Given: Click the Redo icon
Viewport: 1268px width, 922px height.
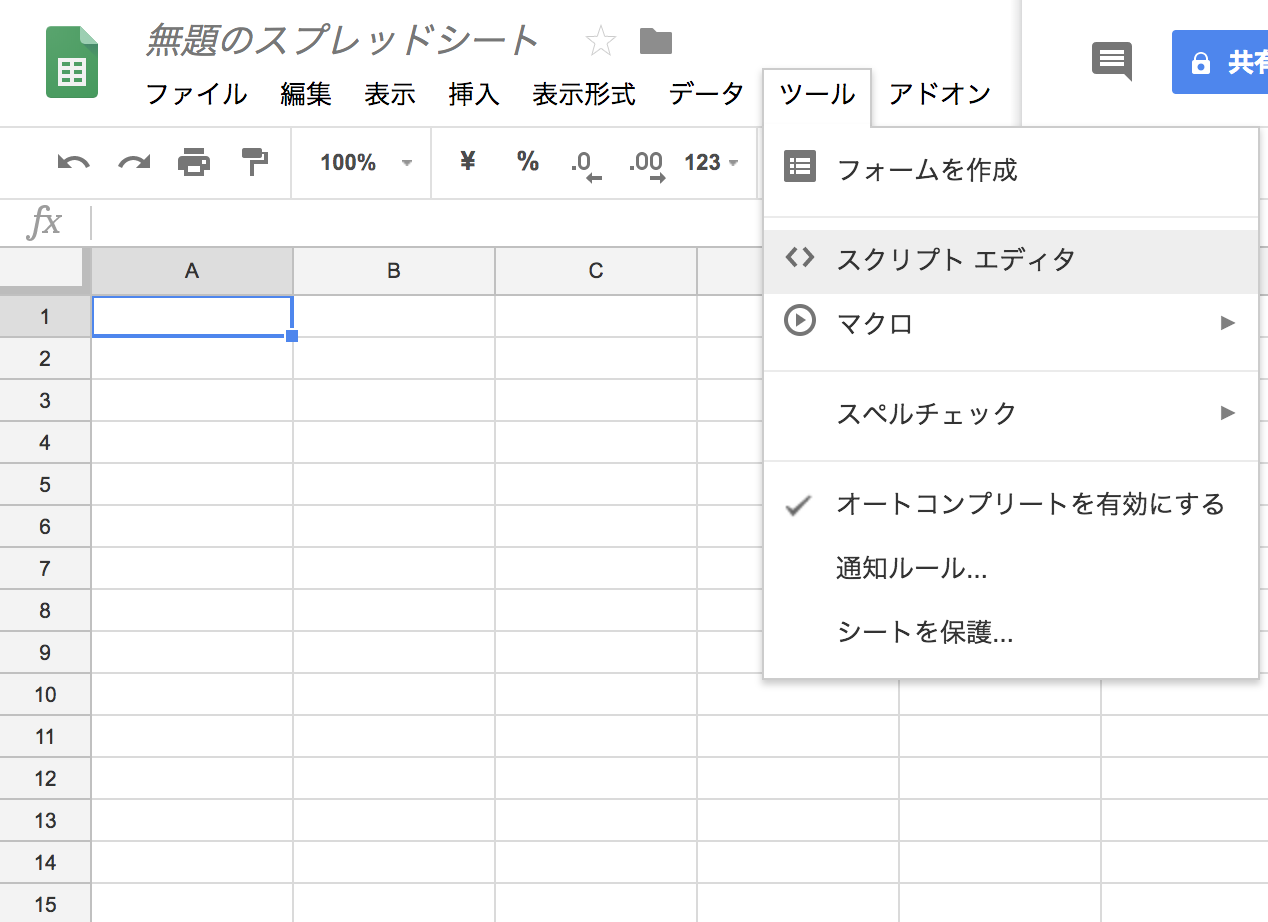Looking at the screenshot, I should click(x=133, y=163).
